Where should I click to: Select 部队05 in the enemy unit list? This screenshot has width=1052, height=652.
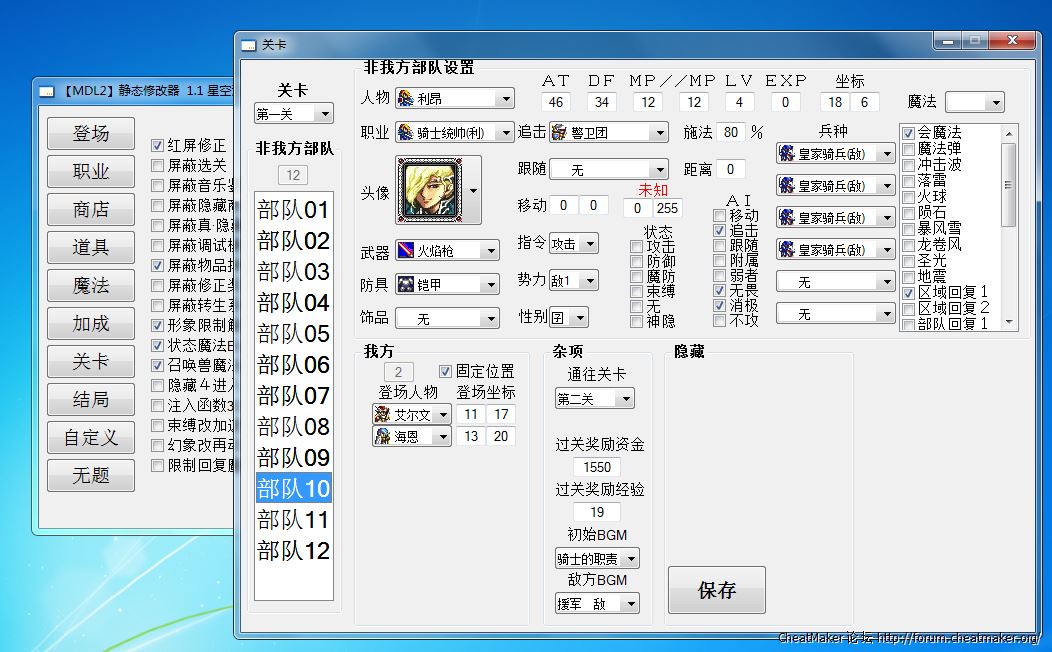293,333
